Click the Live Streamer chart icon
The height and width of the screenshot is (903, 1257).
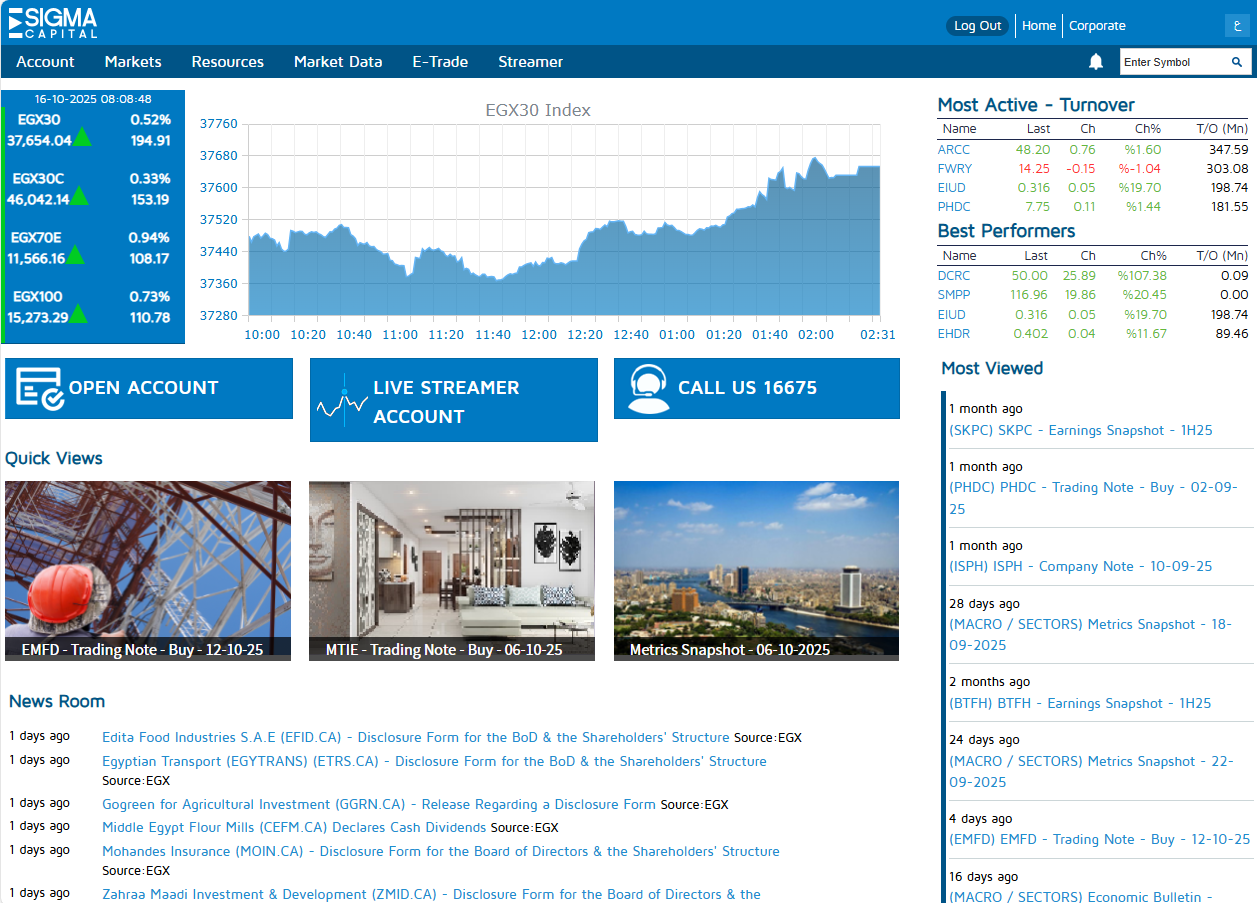tap(343, 402)
